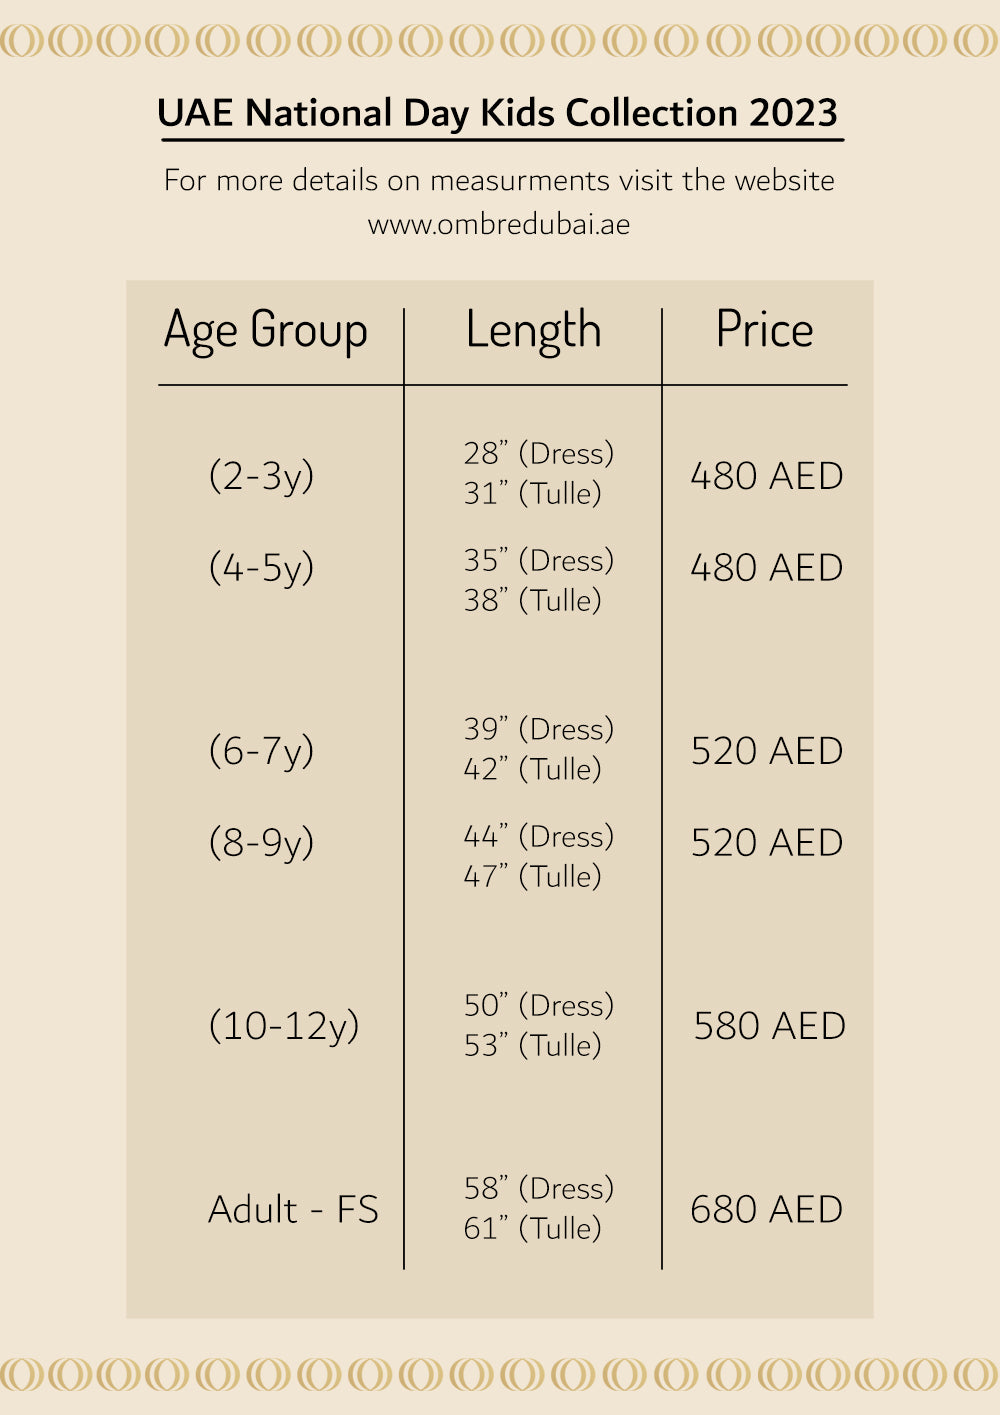
Task: Click the 61" (Tulle) length entry
Action: tap(532, 1228)
